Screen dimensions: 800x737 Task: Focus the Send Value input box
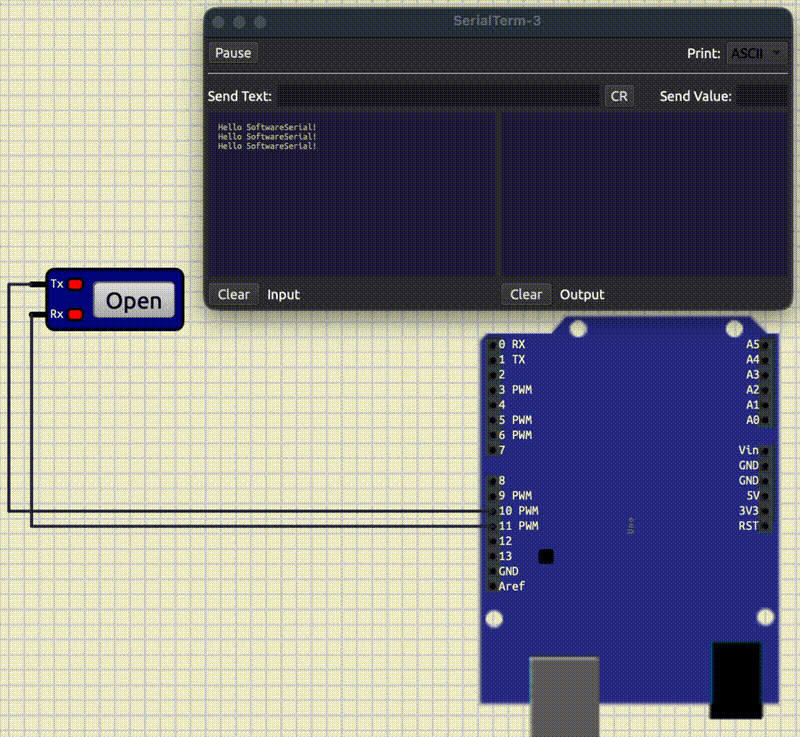(x=763, y=96)
